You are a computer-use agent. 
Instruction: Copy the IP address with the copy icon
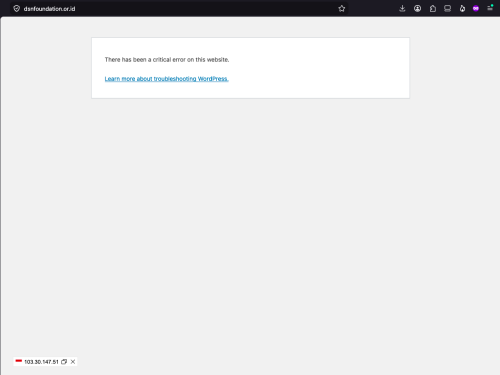point(64,362)
